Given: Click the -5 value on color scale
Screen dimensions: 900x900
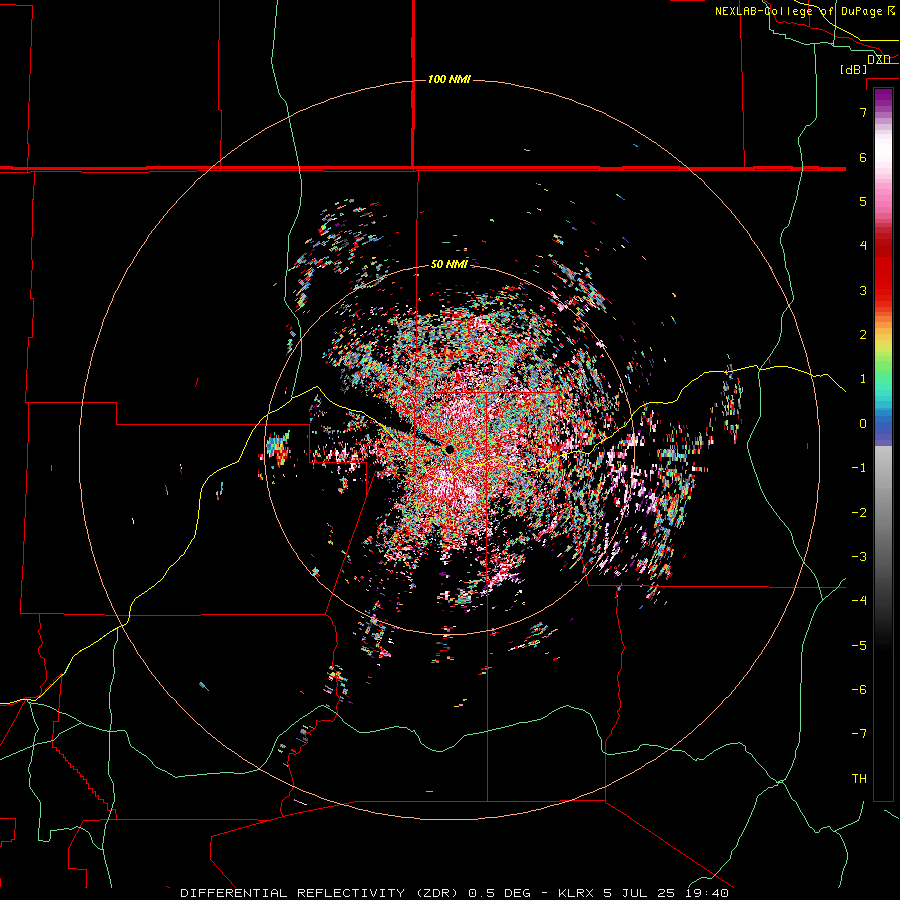Looking at the screenshot, I should tap(859, 646).
